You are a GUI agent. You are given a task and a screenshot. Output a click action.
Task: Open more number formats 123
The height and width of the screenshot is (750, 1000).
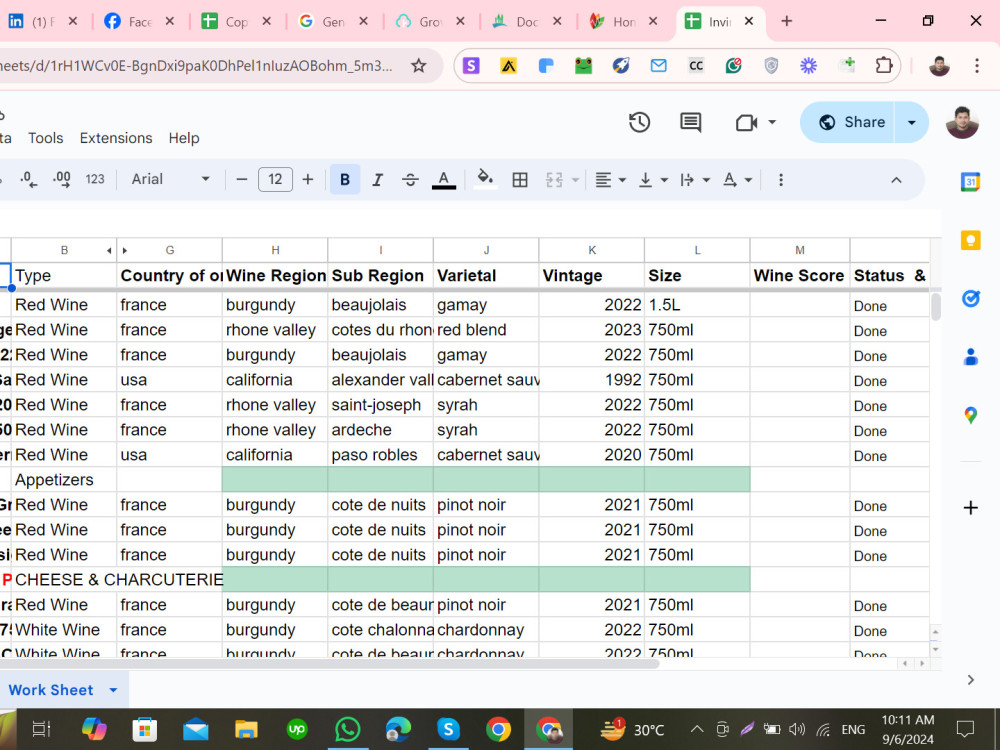click(95, 179)
